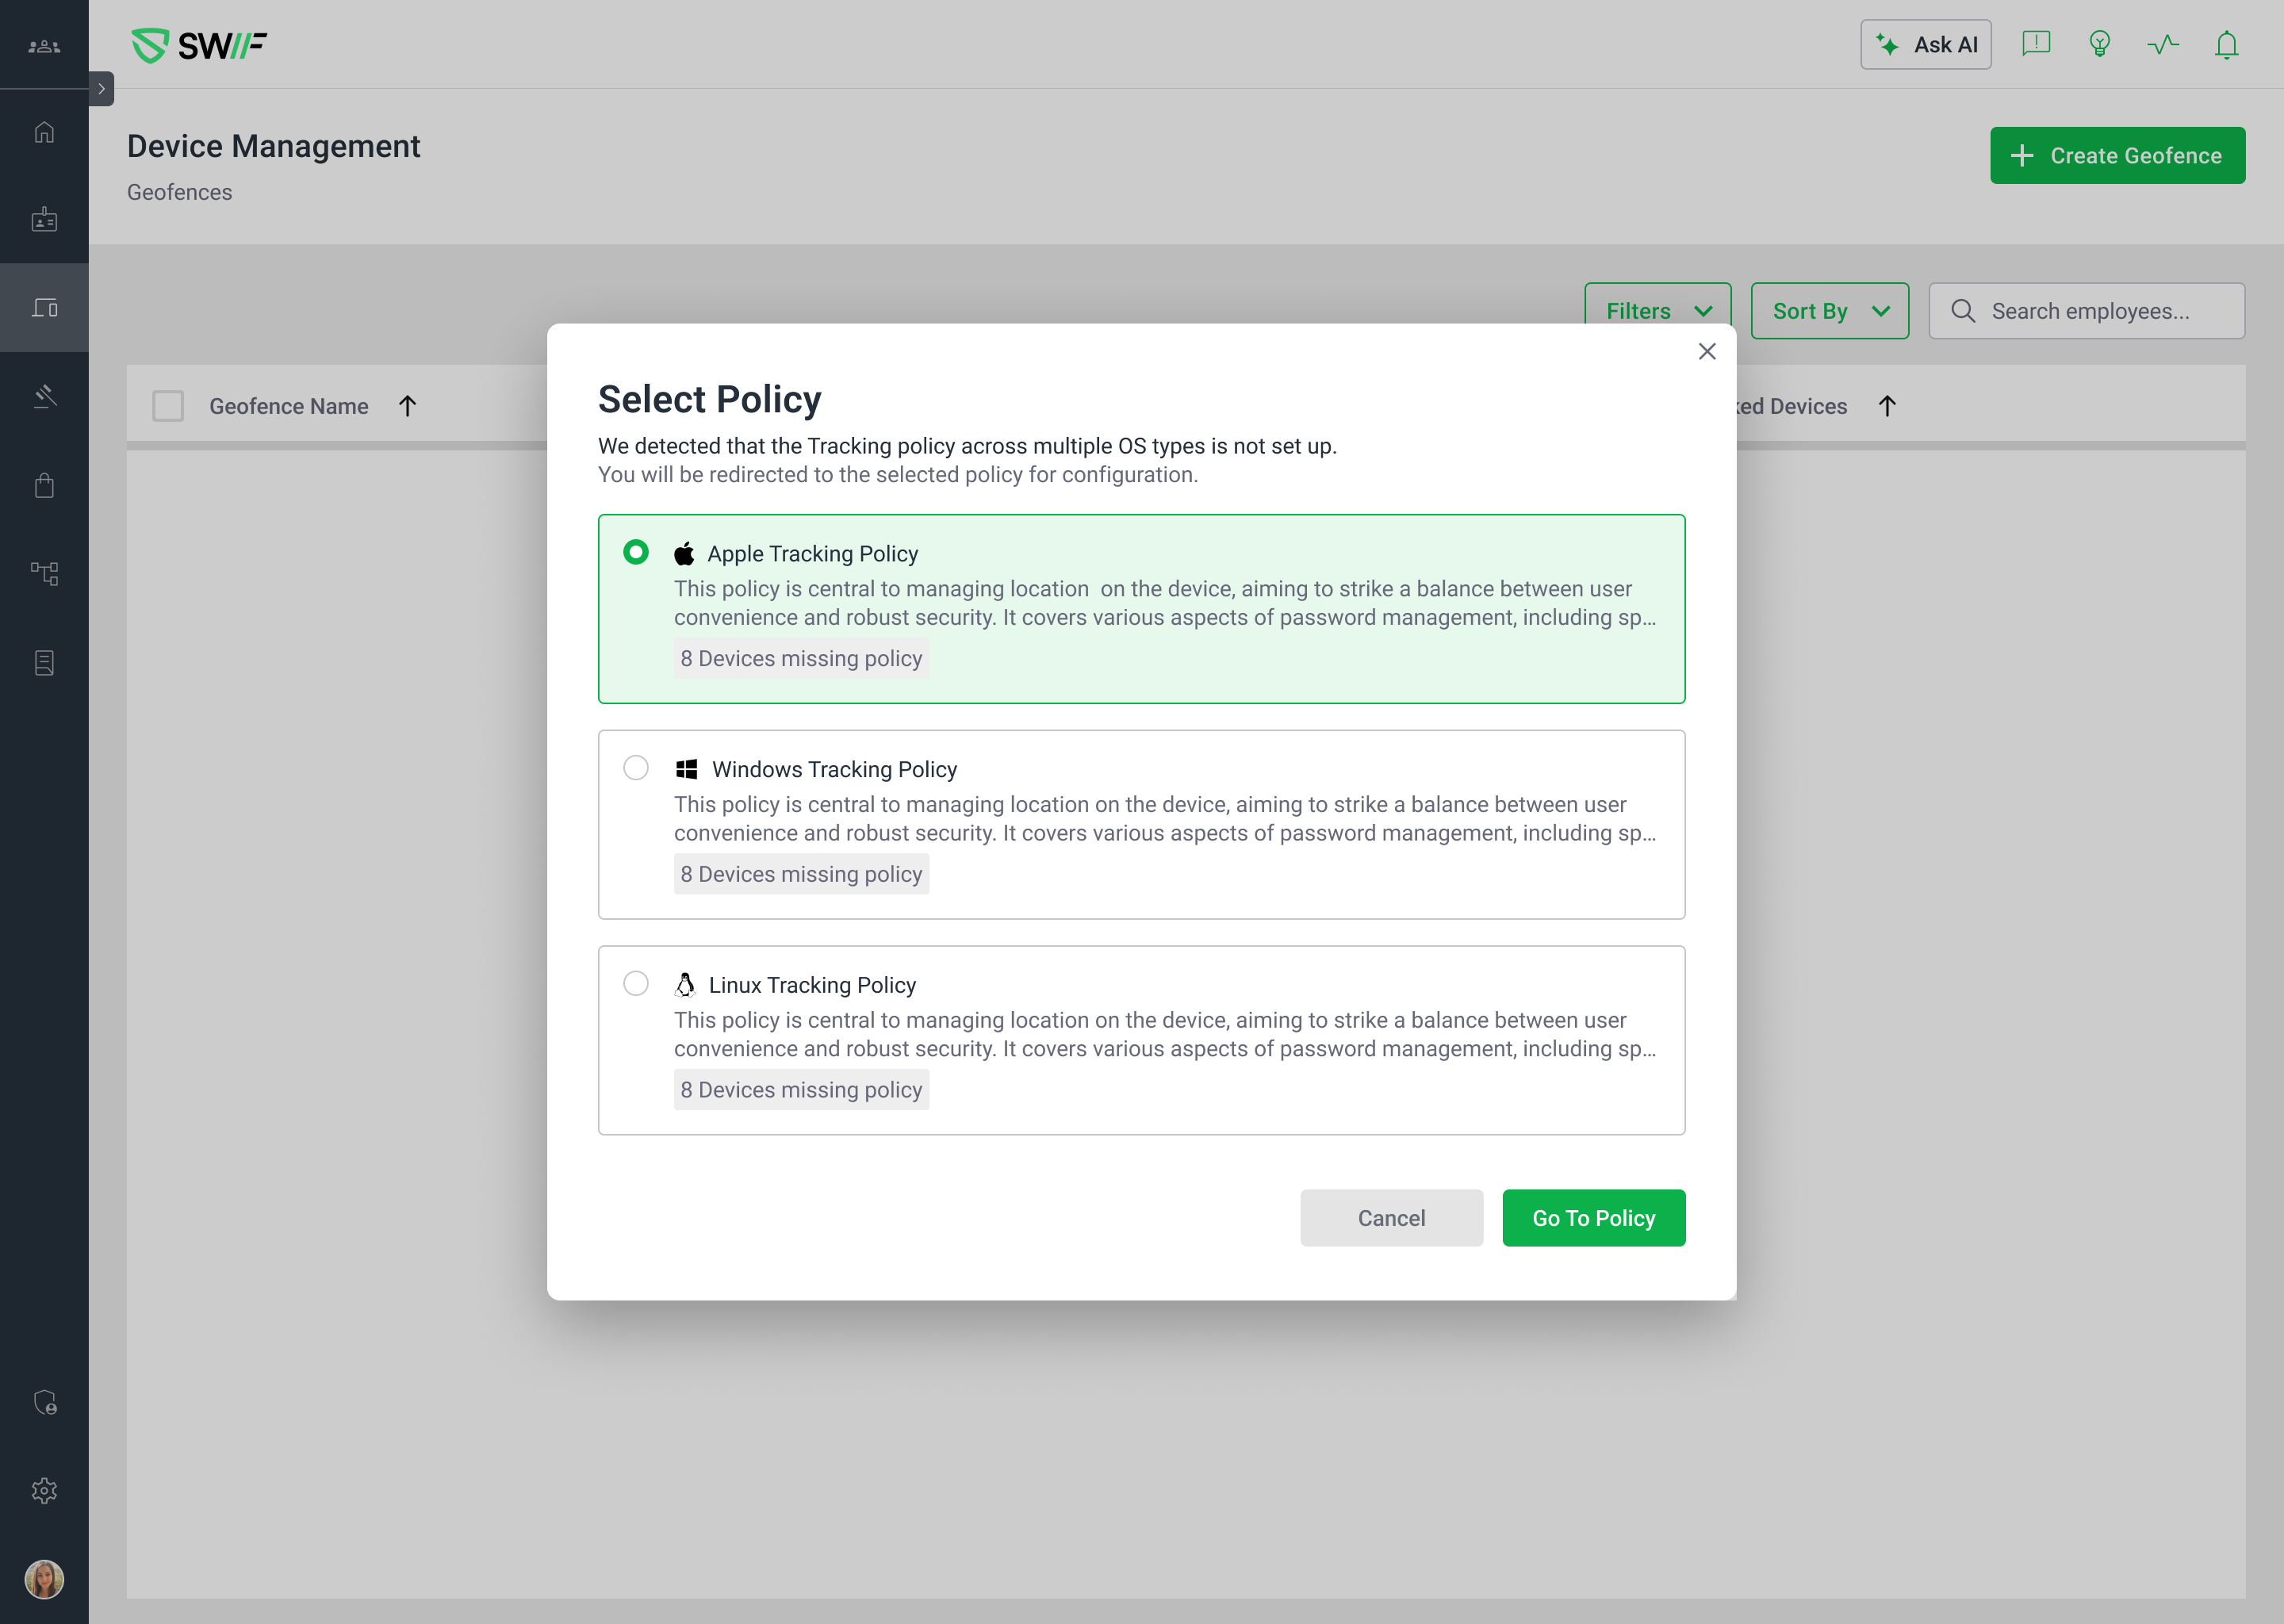This screenshot has height=1624, width=2284.
Task: Expand the Sort By dropdown
Action: click(x=1829, y=311)
